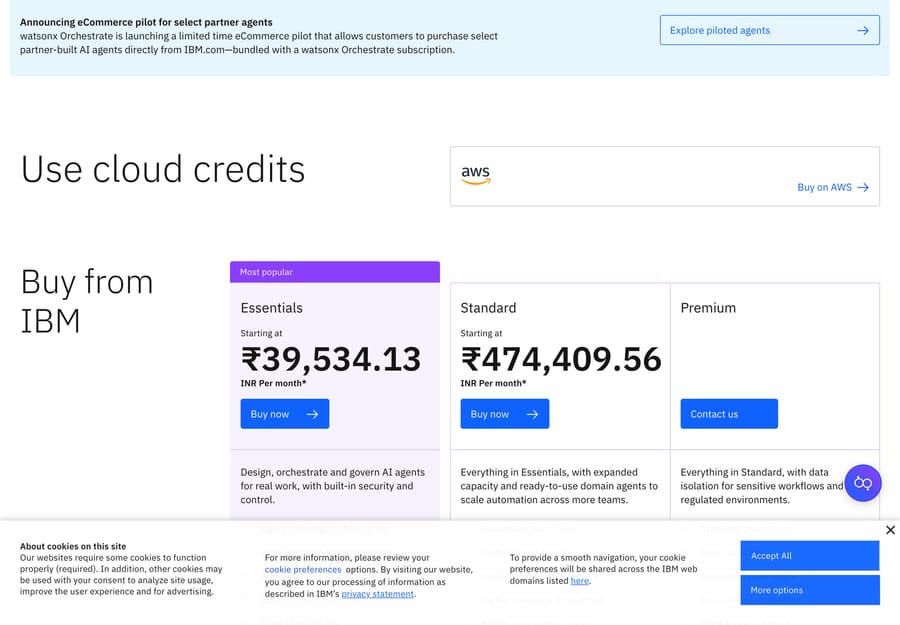The height and width of the screenshot is (625, 900).
Task: Click More options in cookie banner
Action: pos(809,590)
